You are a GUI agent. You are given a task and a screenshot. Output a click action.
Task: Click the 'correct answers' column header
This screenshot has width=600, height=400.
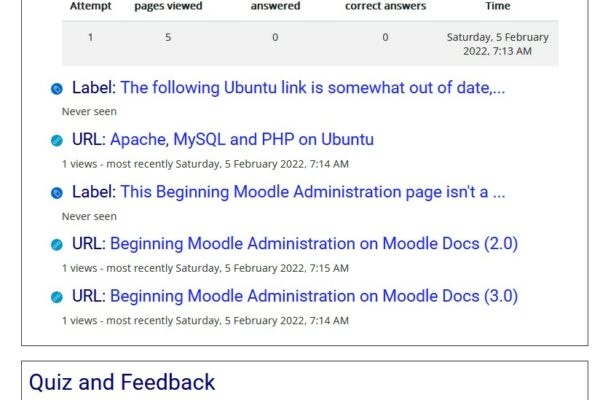coord(385,6)
